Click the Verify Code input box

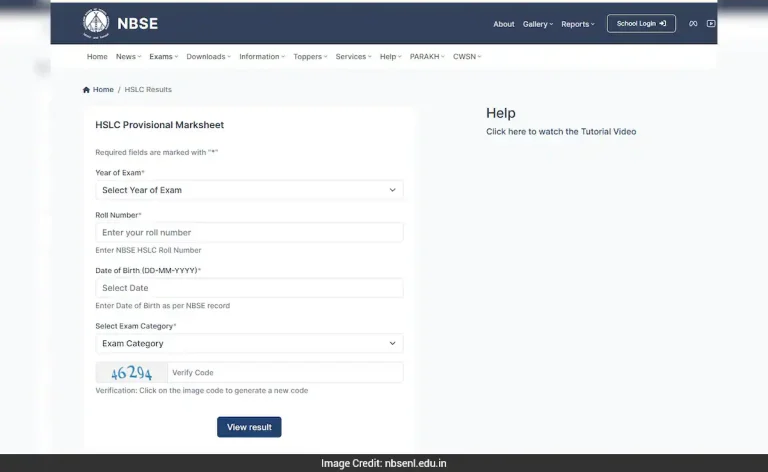[x=285, y=373]
